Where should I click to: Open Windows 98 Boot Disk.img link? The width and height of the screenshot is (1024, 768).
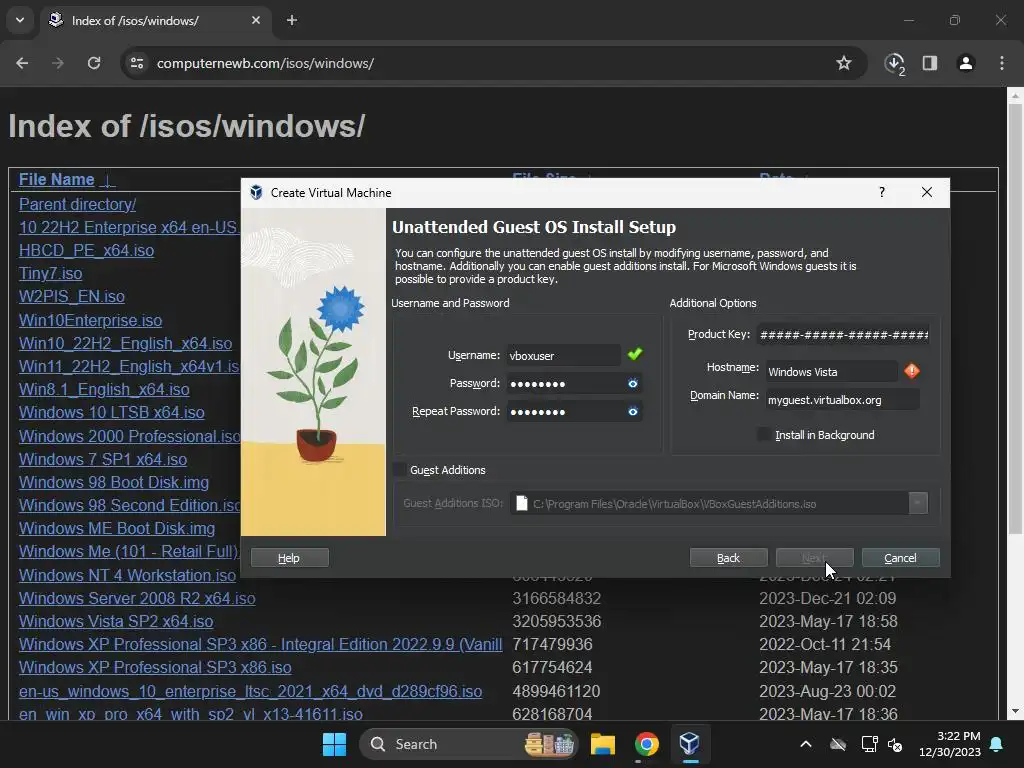pyautogui.click(x=114, y=482)
